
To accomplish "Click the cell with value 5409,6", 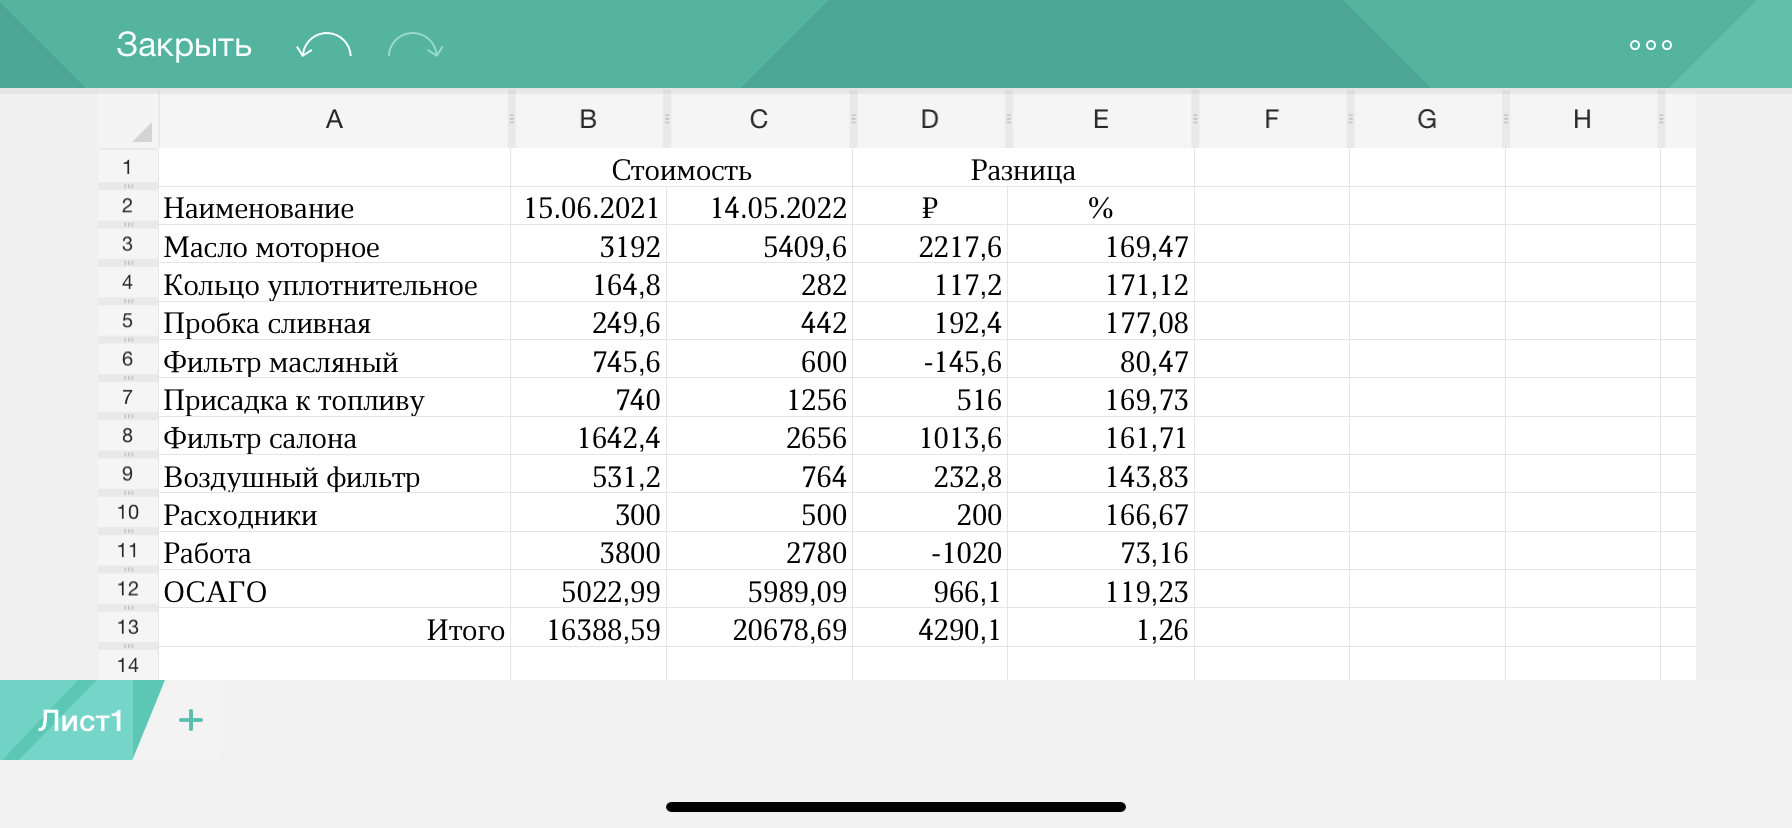I will [x=759, y=245].
